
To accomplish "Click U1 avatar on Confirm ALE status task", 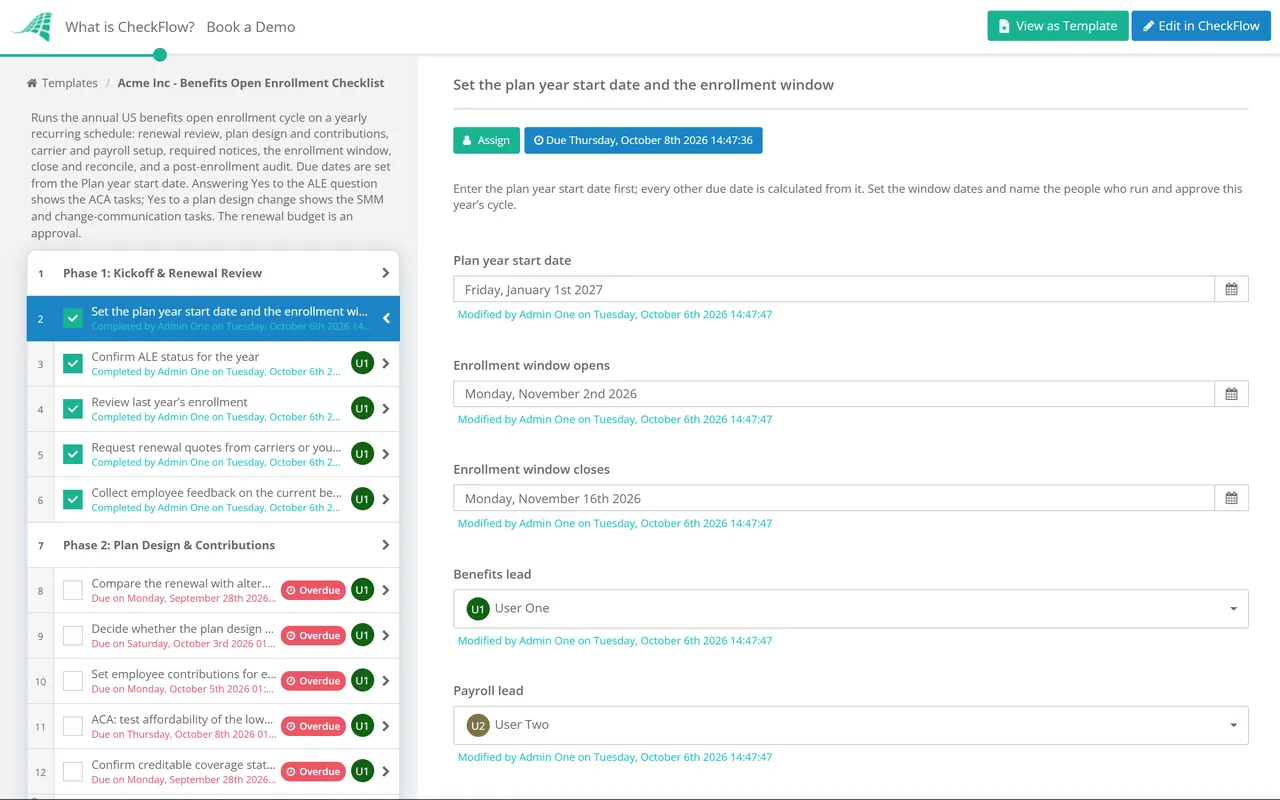I will click(362, 363).
